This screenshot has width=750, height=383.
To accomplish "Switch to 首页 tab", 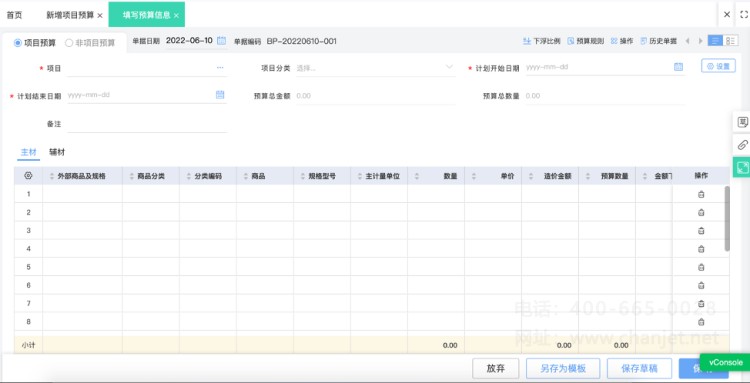I will pos(14,15).
